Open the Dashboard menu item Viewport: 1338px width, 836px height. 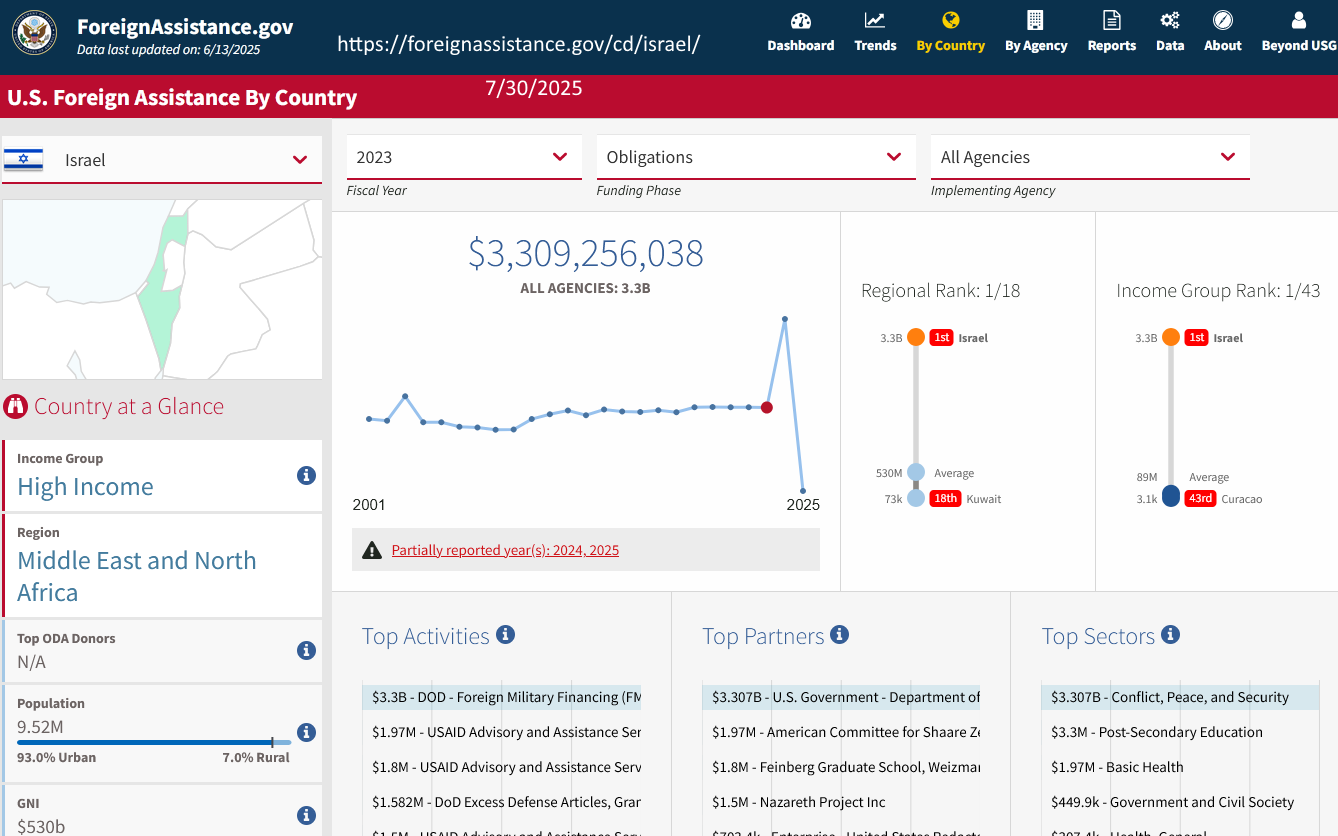point(801,32)
